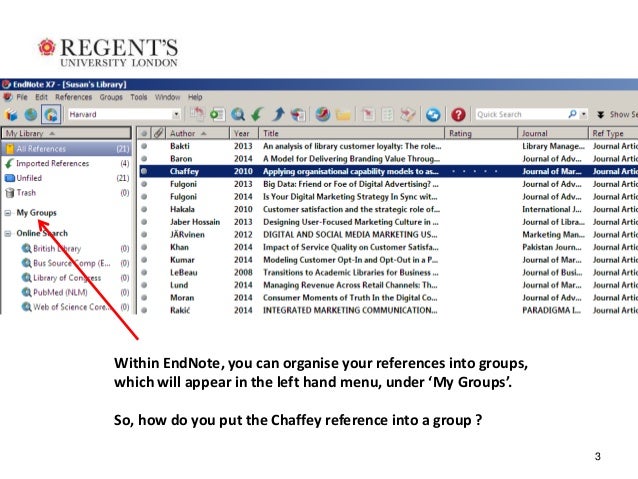Toggle read status dot for Baron reference
Image resolution: width=638 pixels, height=479 pixels.
click(x=144, y=159)
